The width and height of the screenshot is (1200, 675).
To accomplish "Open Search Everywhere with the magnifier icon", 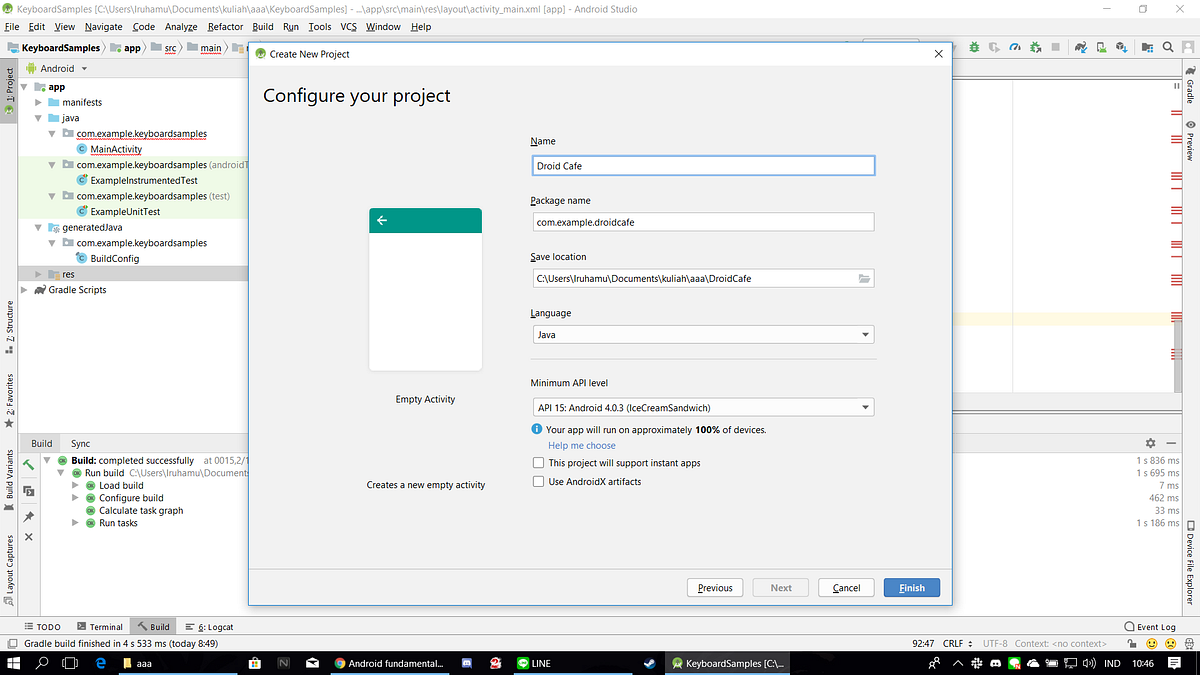I will (1167, 47).
